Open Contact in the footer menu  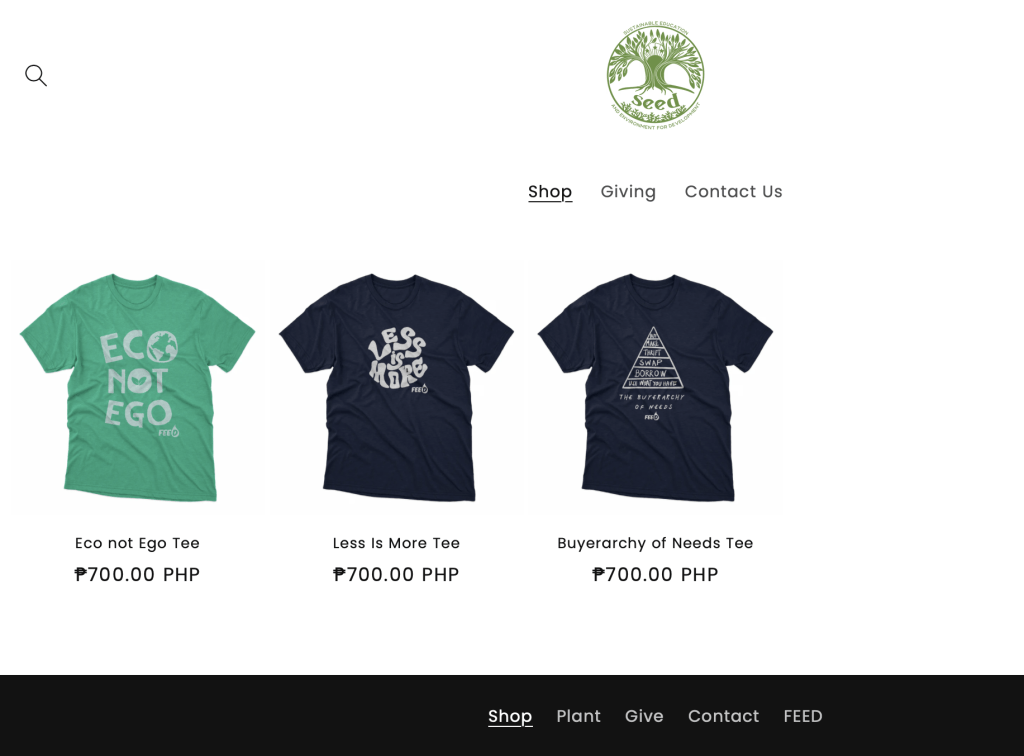724,716
